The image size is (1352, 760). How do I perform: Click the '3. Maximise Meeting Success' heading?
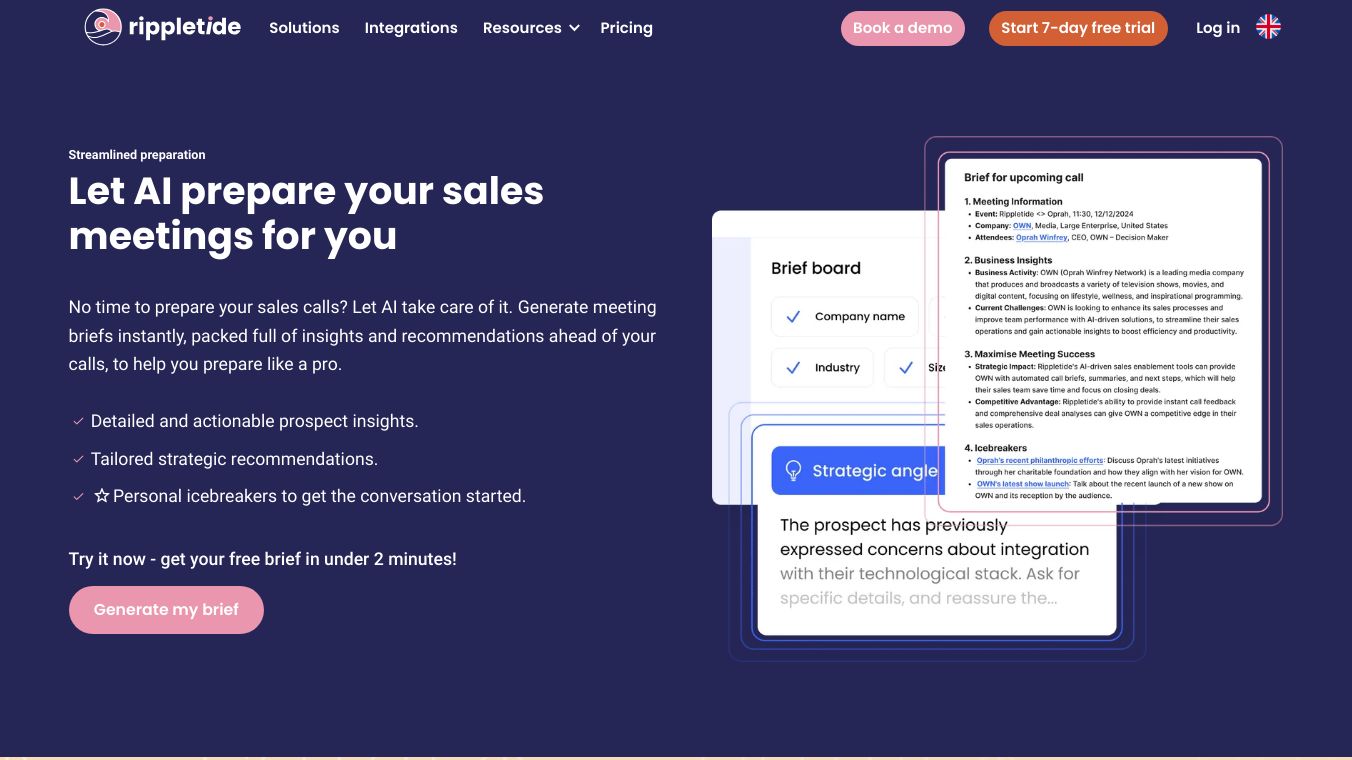[x=1030, y=354]
